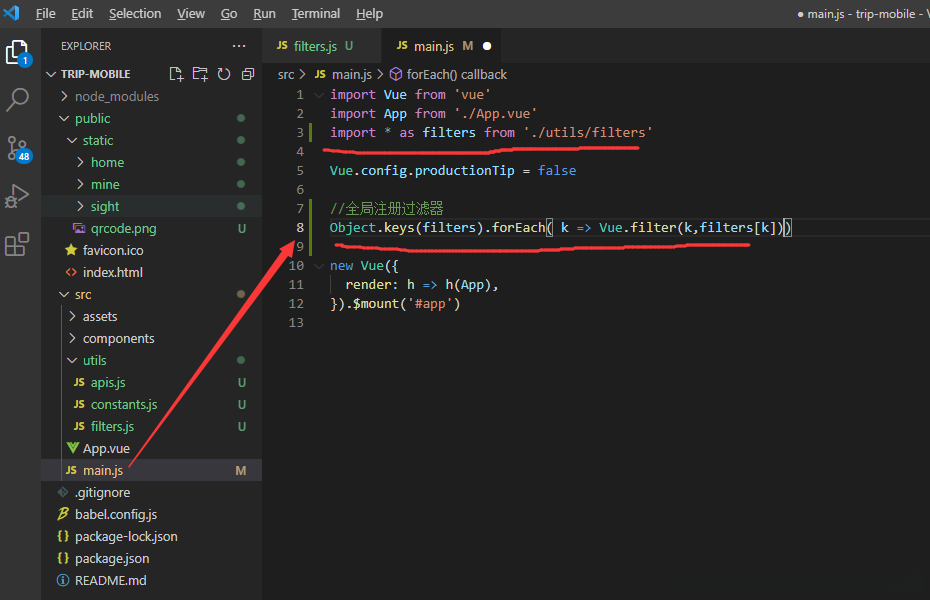Expand the node_modules folder

[x=116, y=96]
